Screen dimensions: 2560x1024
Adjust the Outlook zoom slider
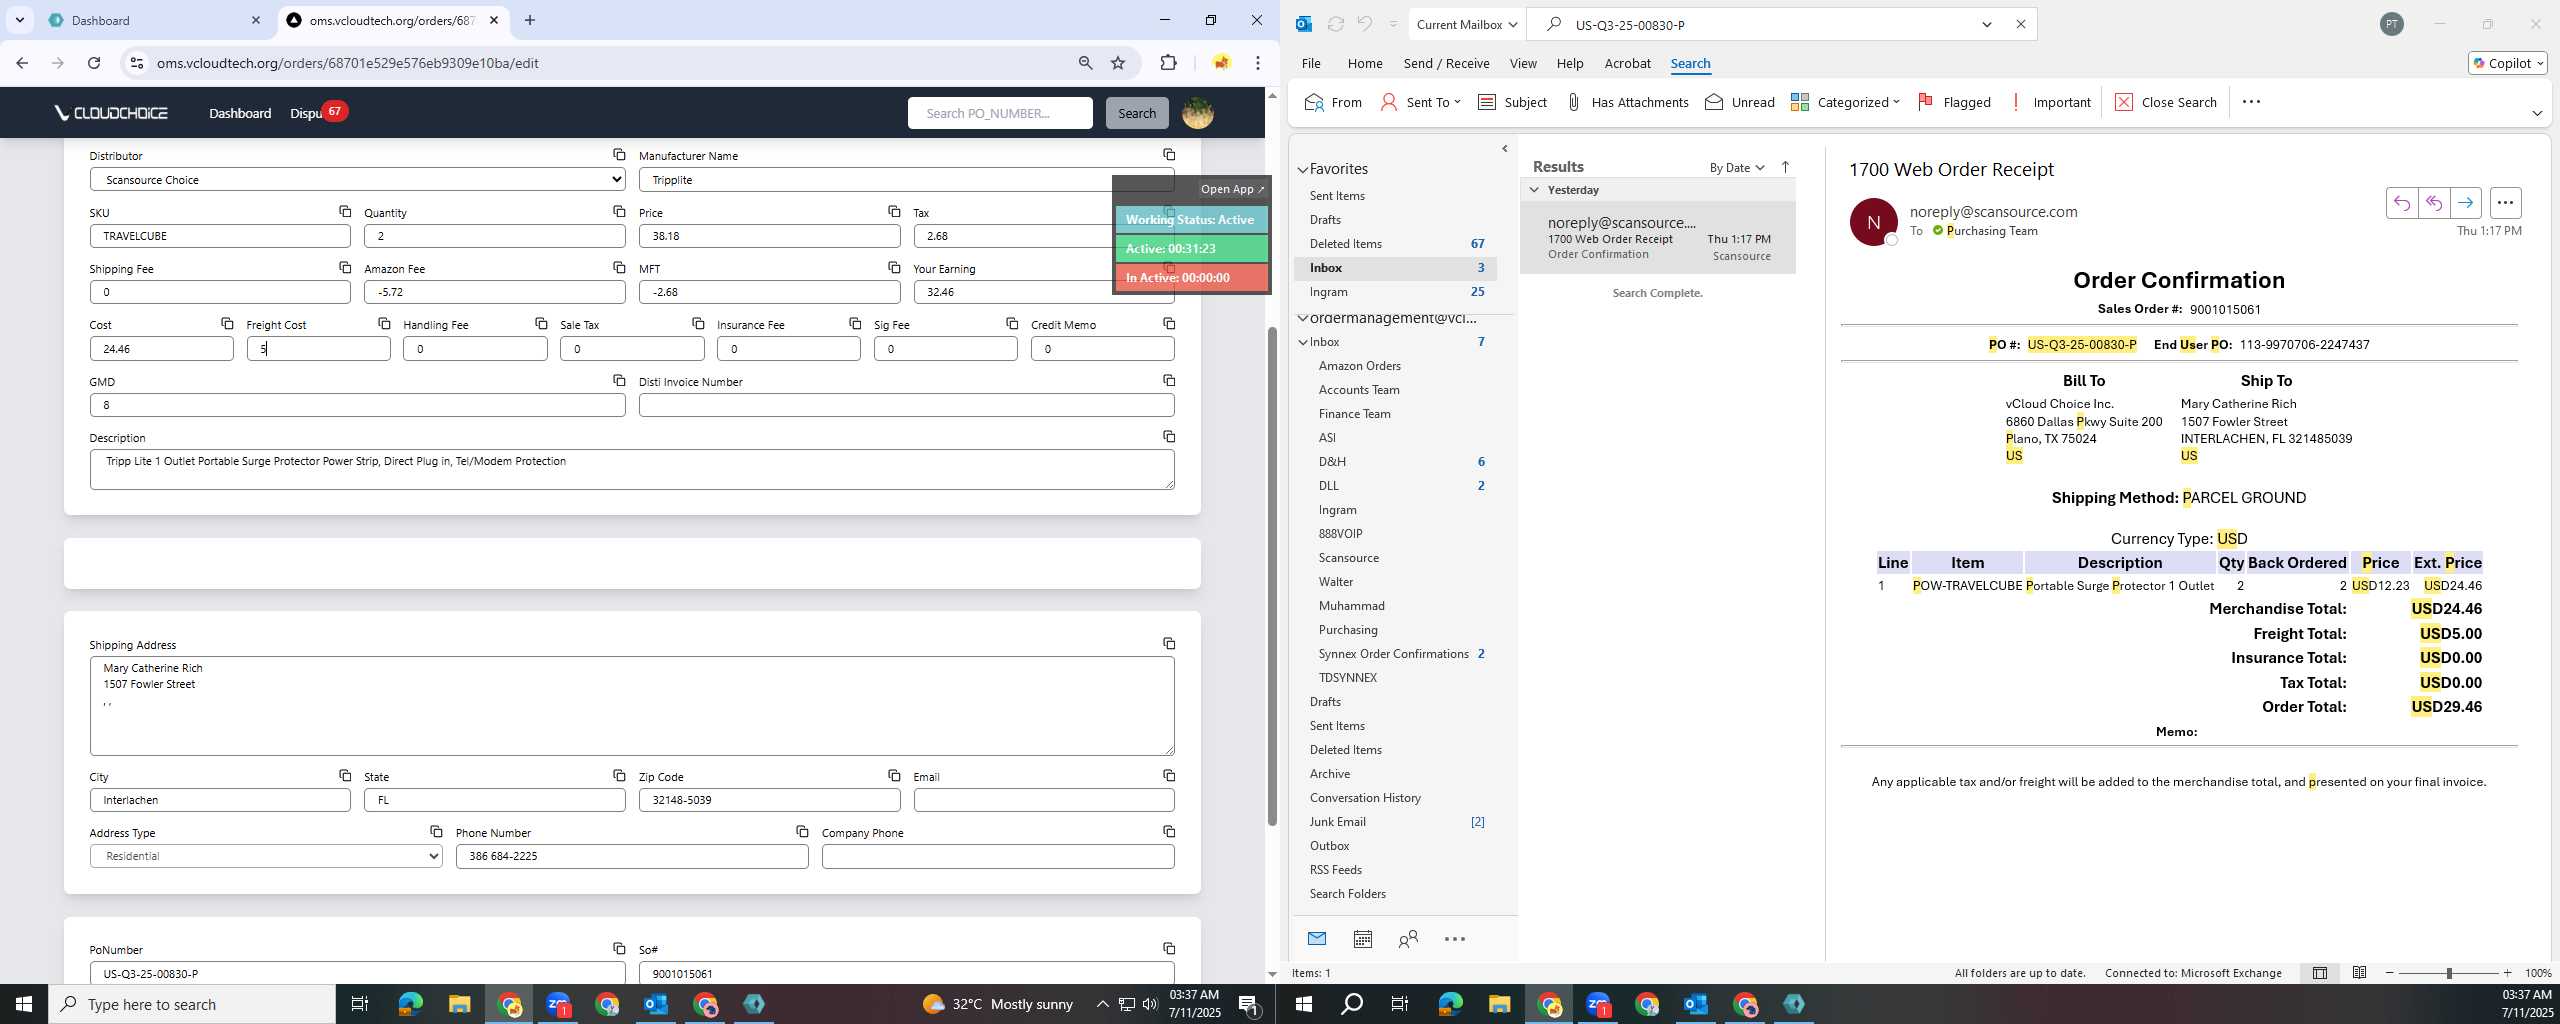[2449, 973]
